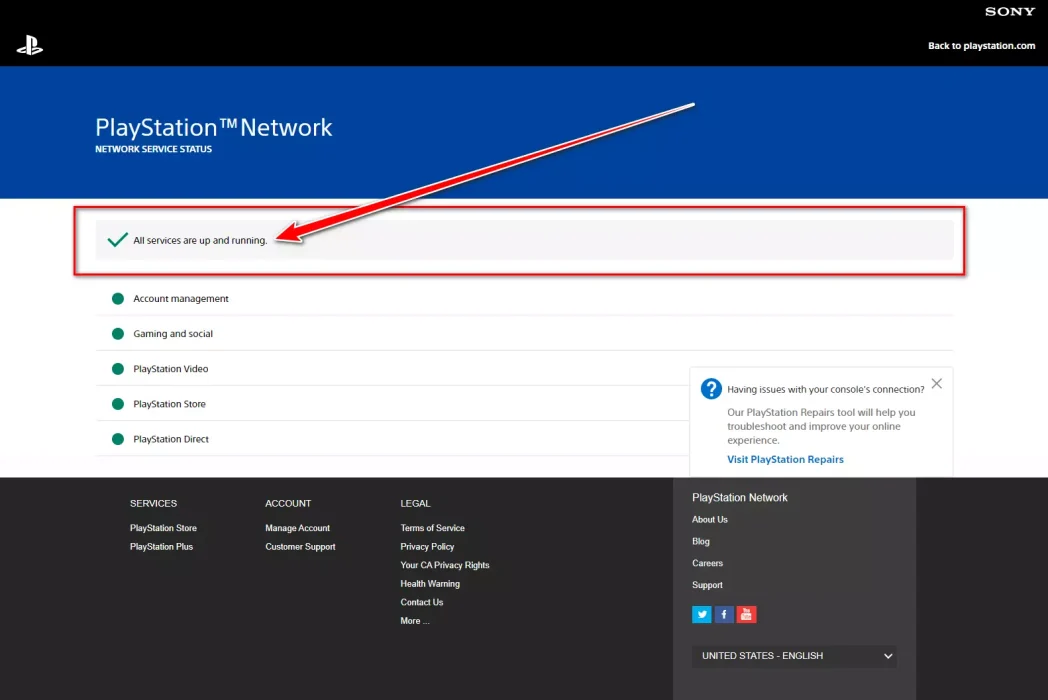
Task: Open Health Warning link
Action: pyautogui.click(x=430, y=584)
